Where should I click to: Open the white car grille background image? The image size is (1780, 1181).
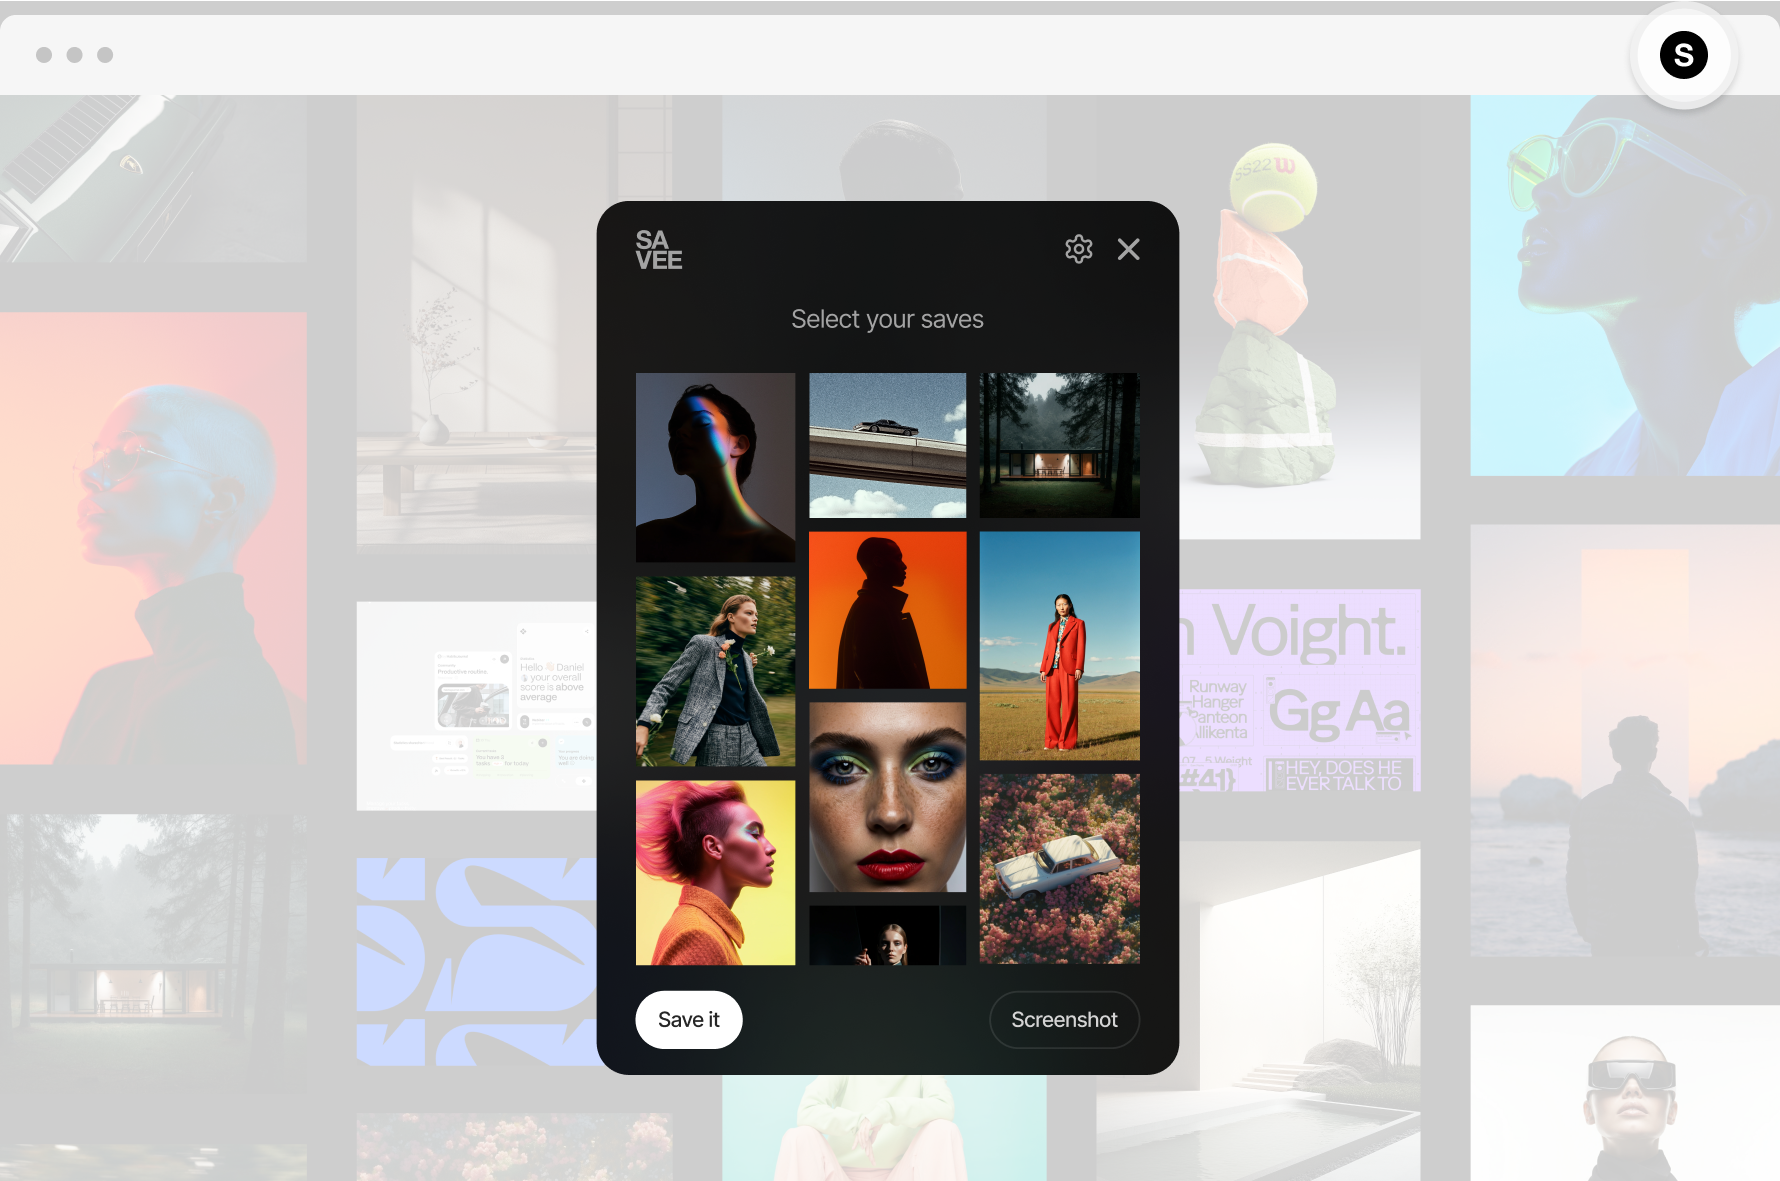point(153,179)
